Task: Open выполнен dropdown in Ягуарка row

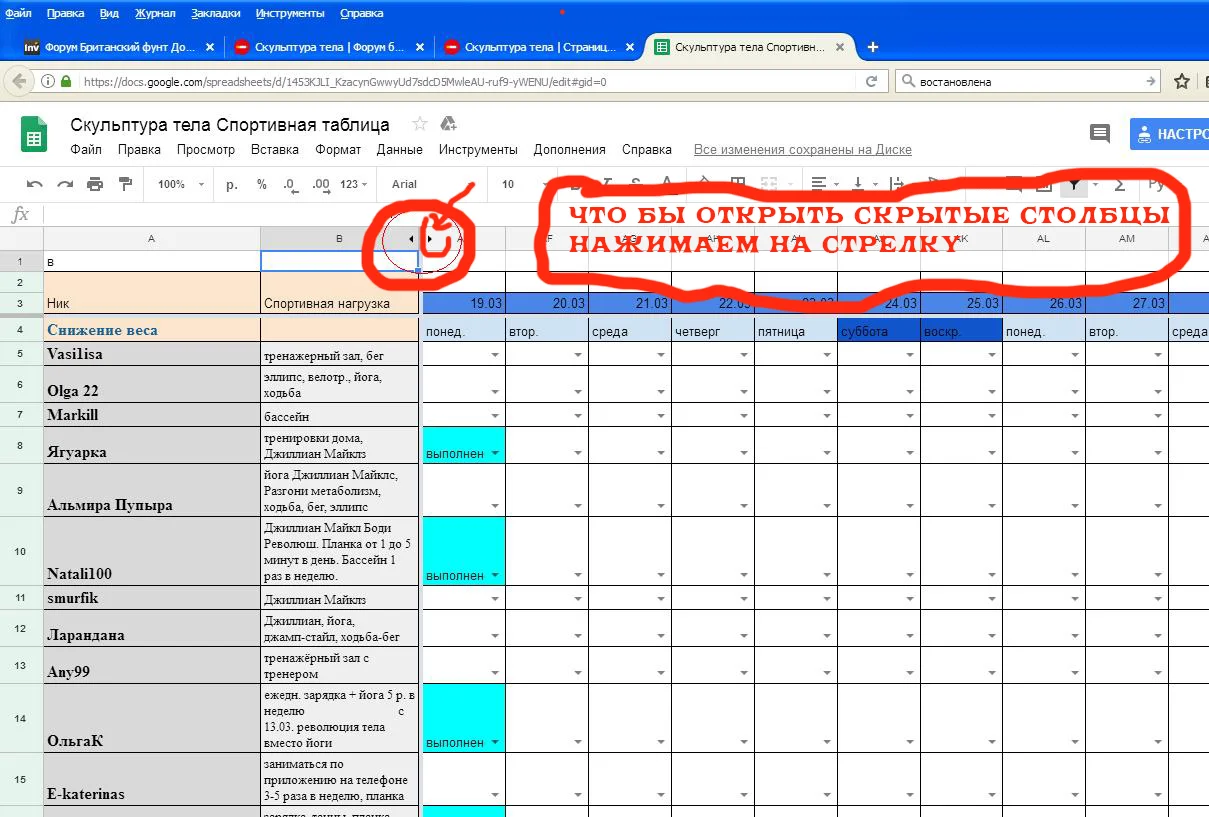Action: [x=497, y=449]
